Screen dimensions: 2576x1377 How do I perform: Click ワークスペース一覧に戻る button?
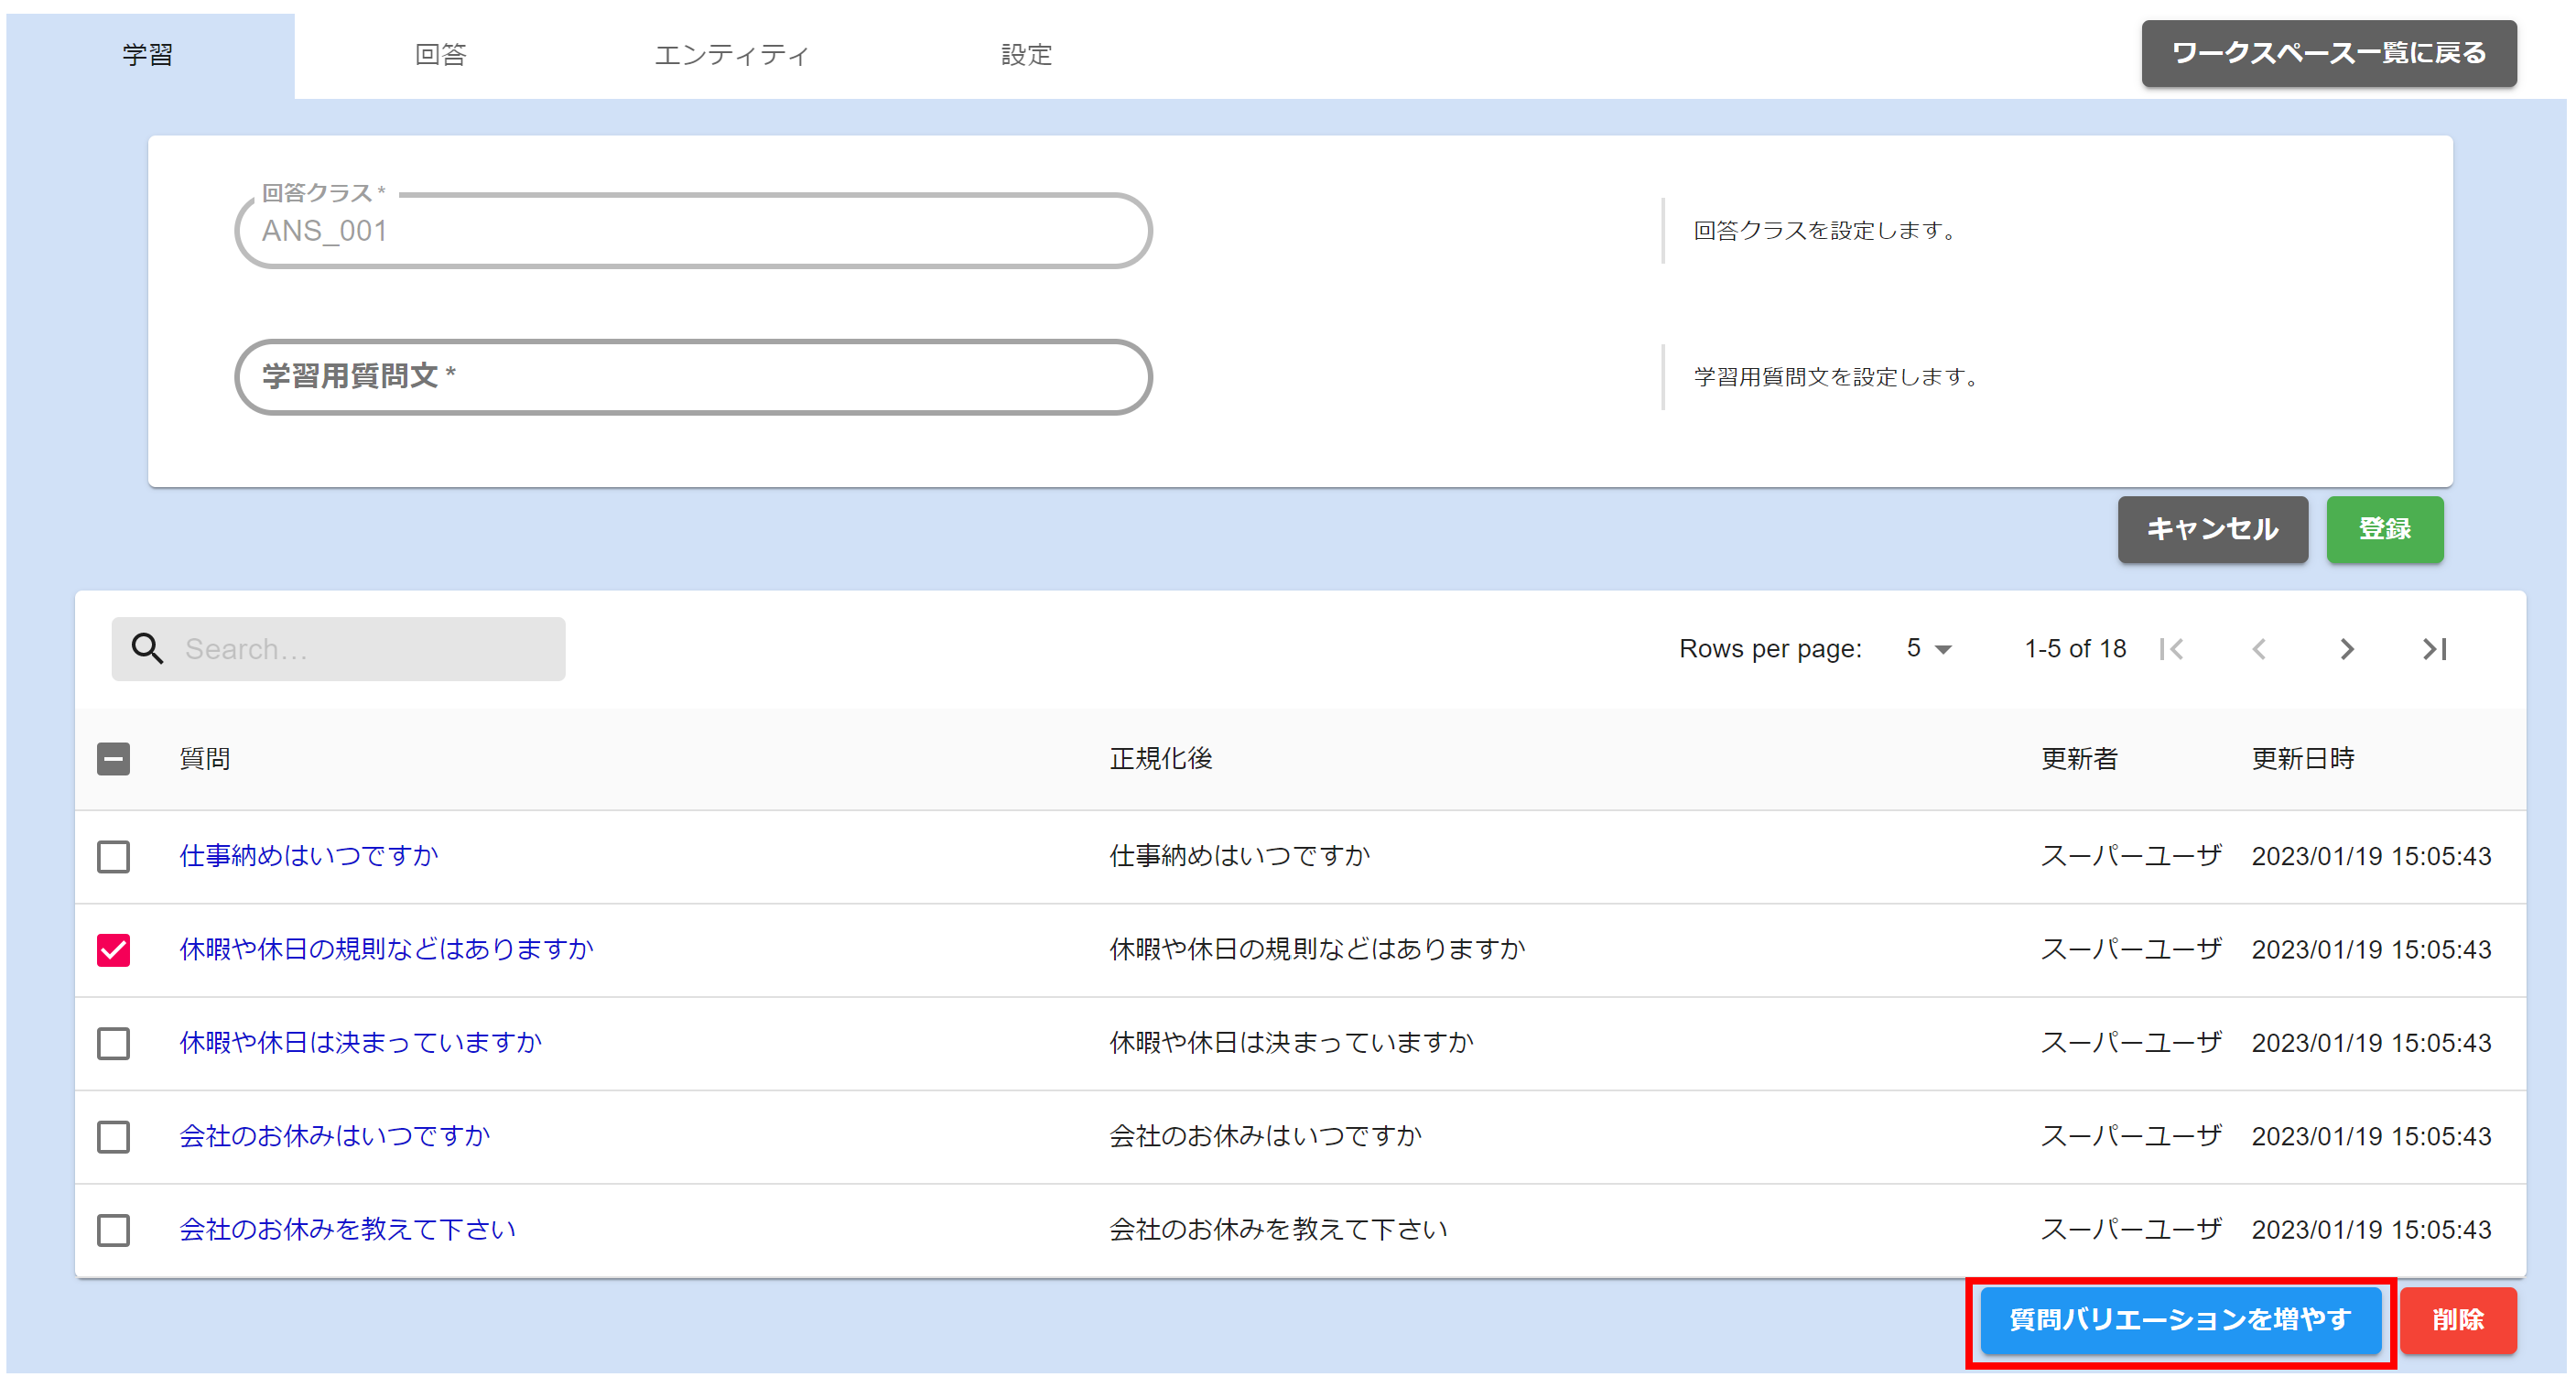[2328, 53]
